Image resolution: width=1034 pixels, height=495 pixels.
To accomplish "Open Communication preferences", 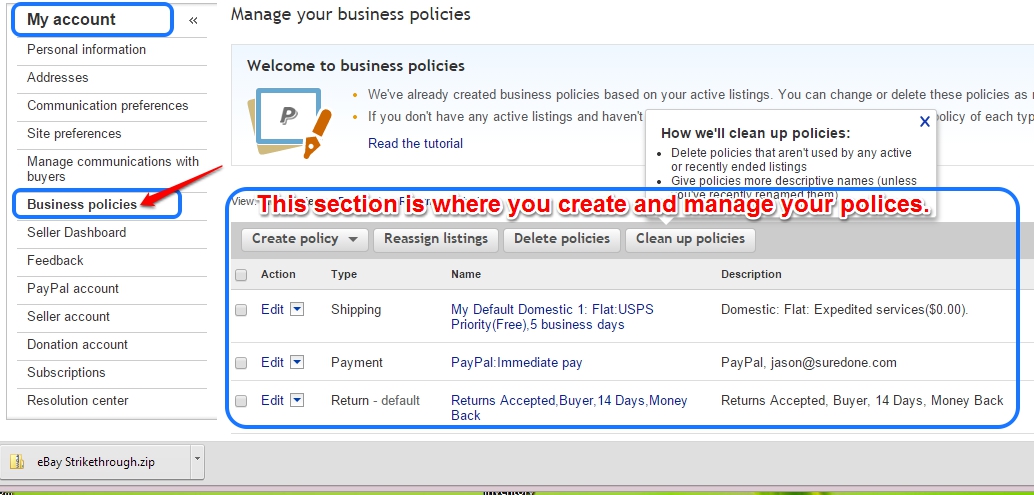I will click(x=107, y=105).
